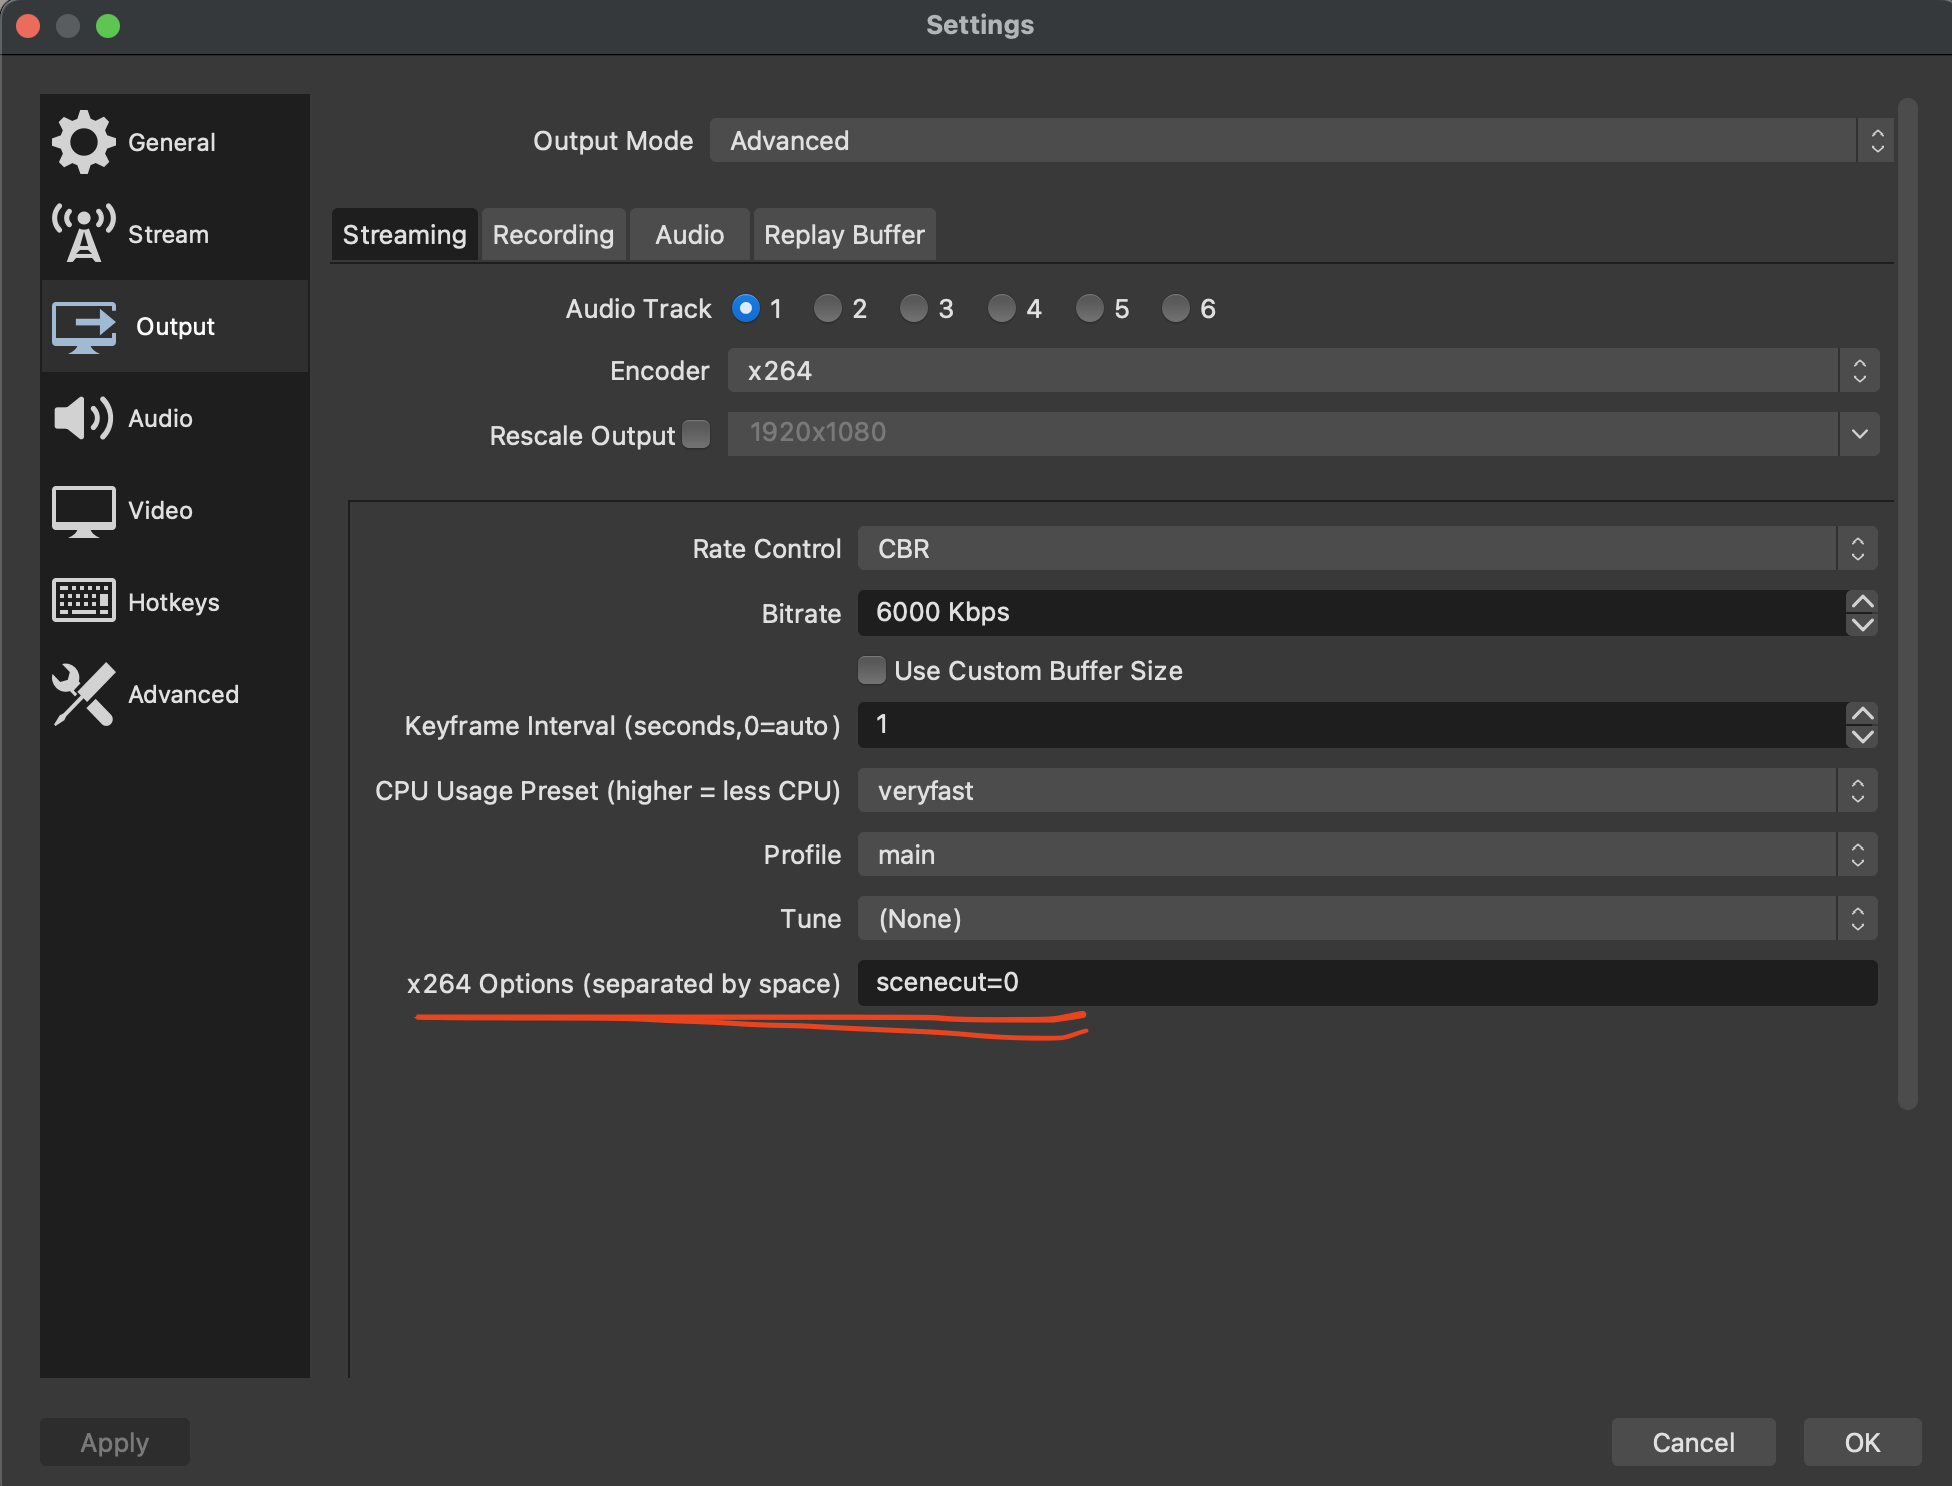Open the Encoder x264 dropdown

(1302, 371)
